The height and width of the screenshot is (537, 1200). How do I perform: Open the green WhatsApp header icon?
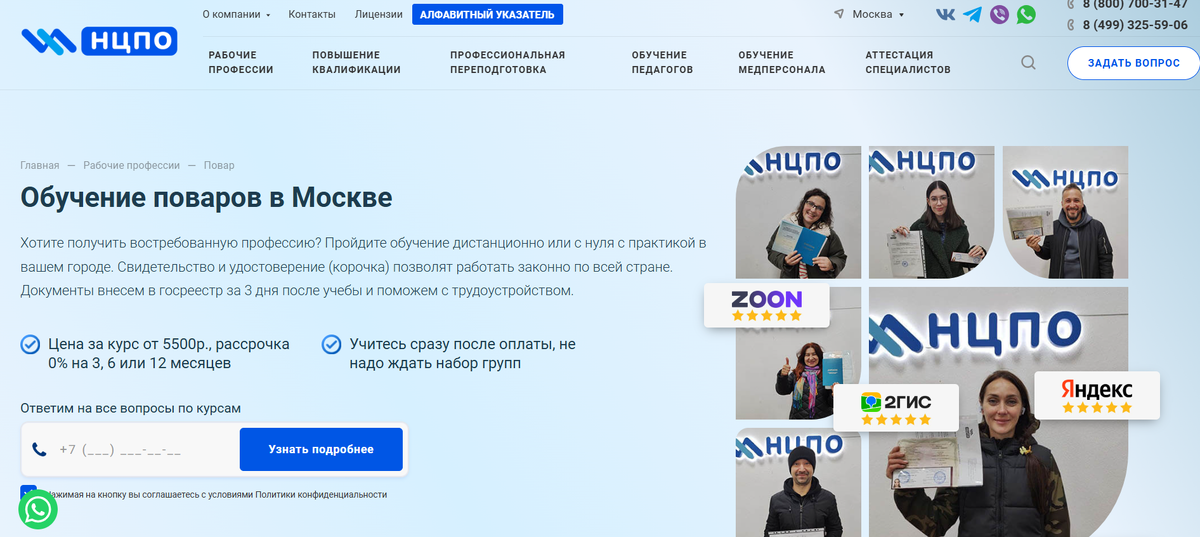(1026, 15)
